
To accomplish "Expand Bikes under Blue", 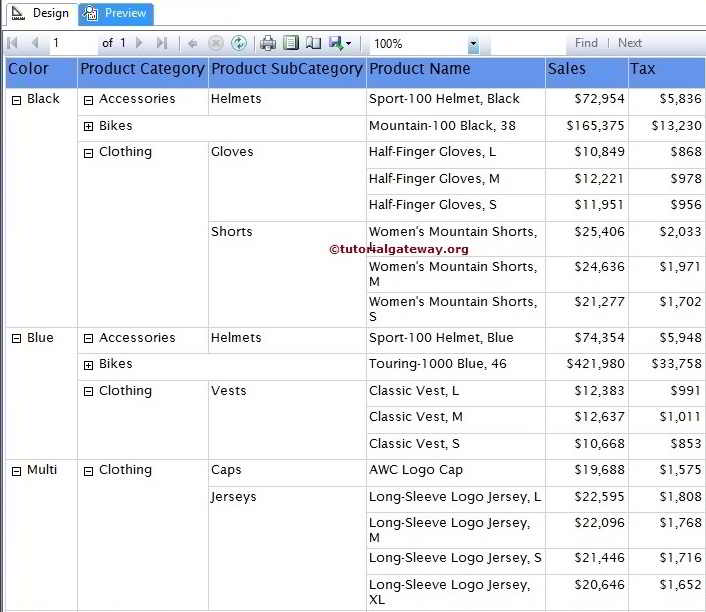I will pyautogui.click(x=88, y=365).
